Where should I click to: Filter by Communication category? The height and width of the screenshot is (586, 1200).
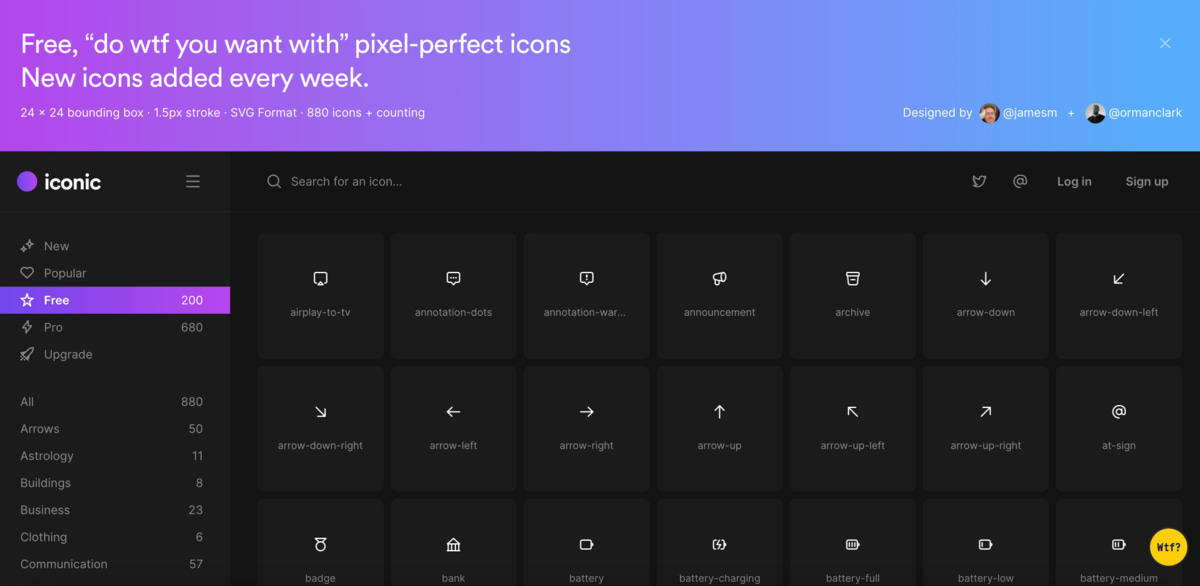pyautogui.click(x=115, y=563)
